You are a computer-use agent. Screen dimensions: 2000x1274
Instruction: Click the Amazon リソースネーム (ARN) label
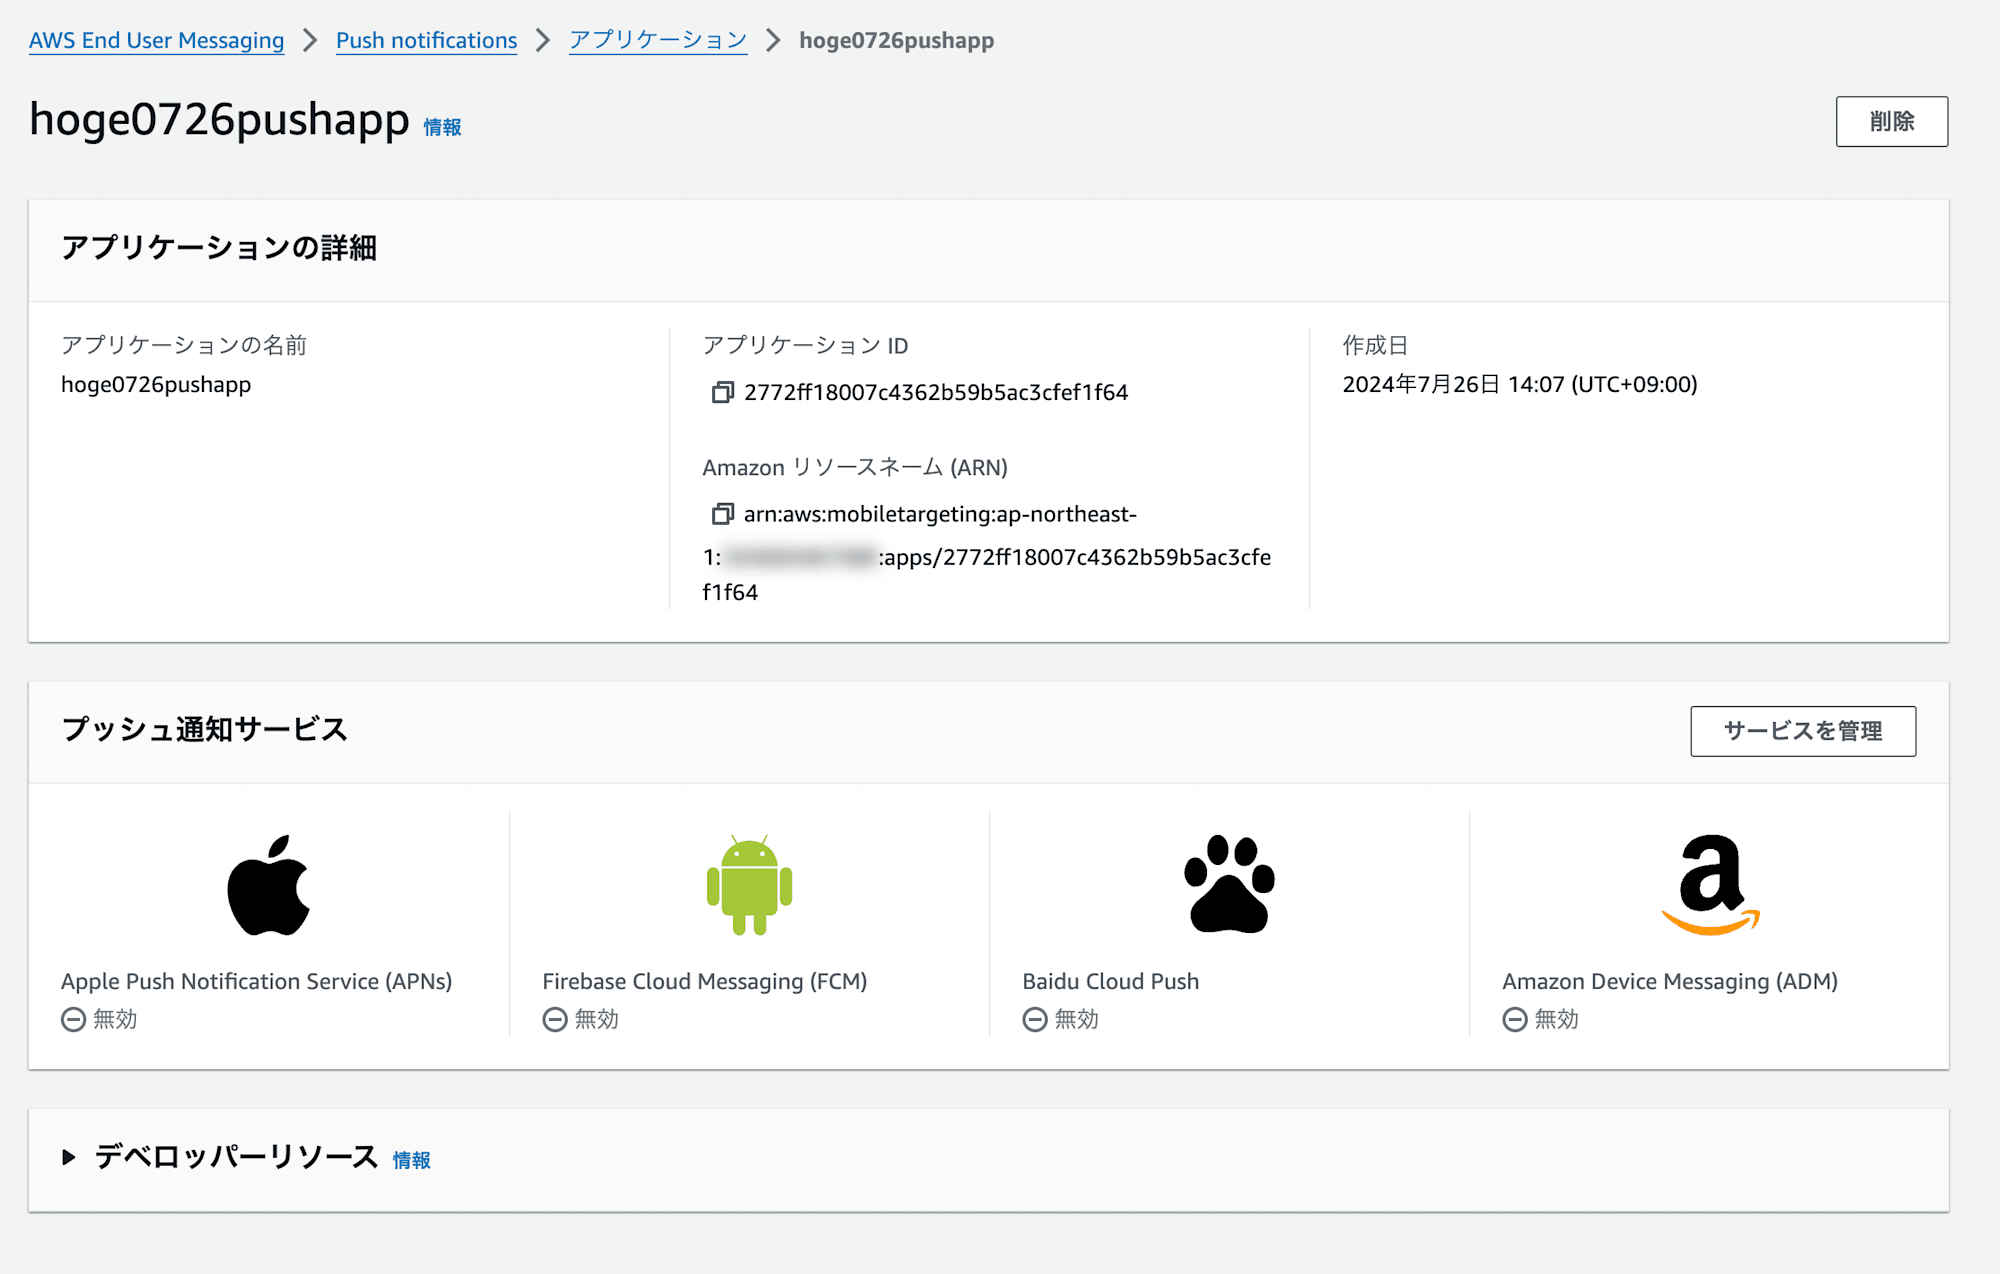pos(855,467)
